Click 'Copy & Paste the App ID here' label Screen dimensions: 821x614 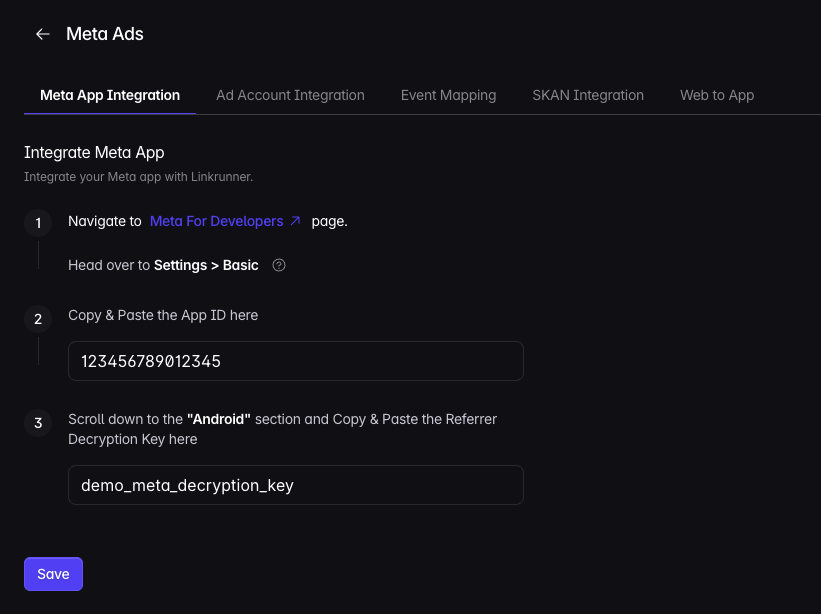[x=163, y=315]
